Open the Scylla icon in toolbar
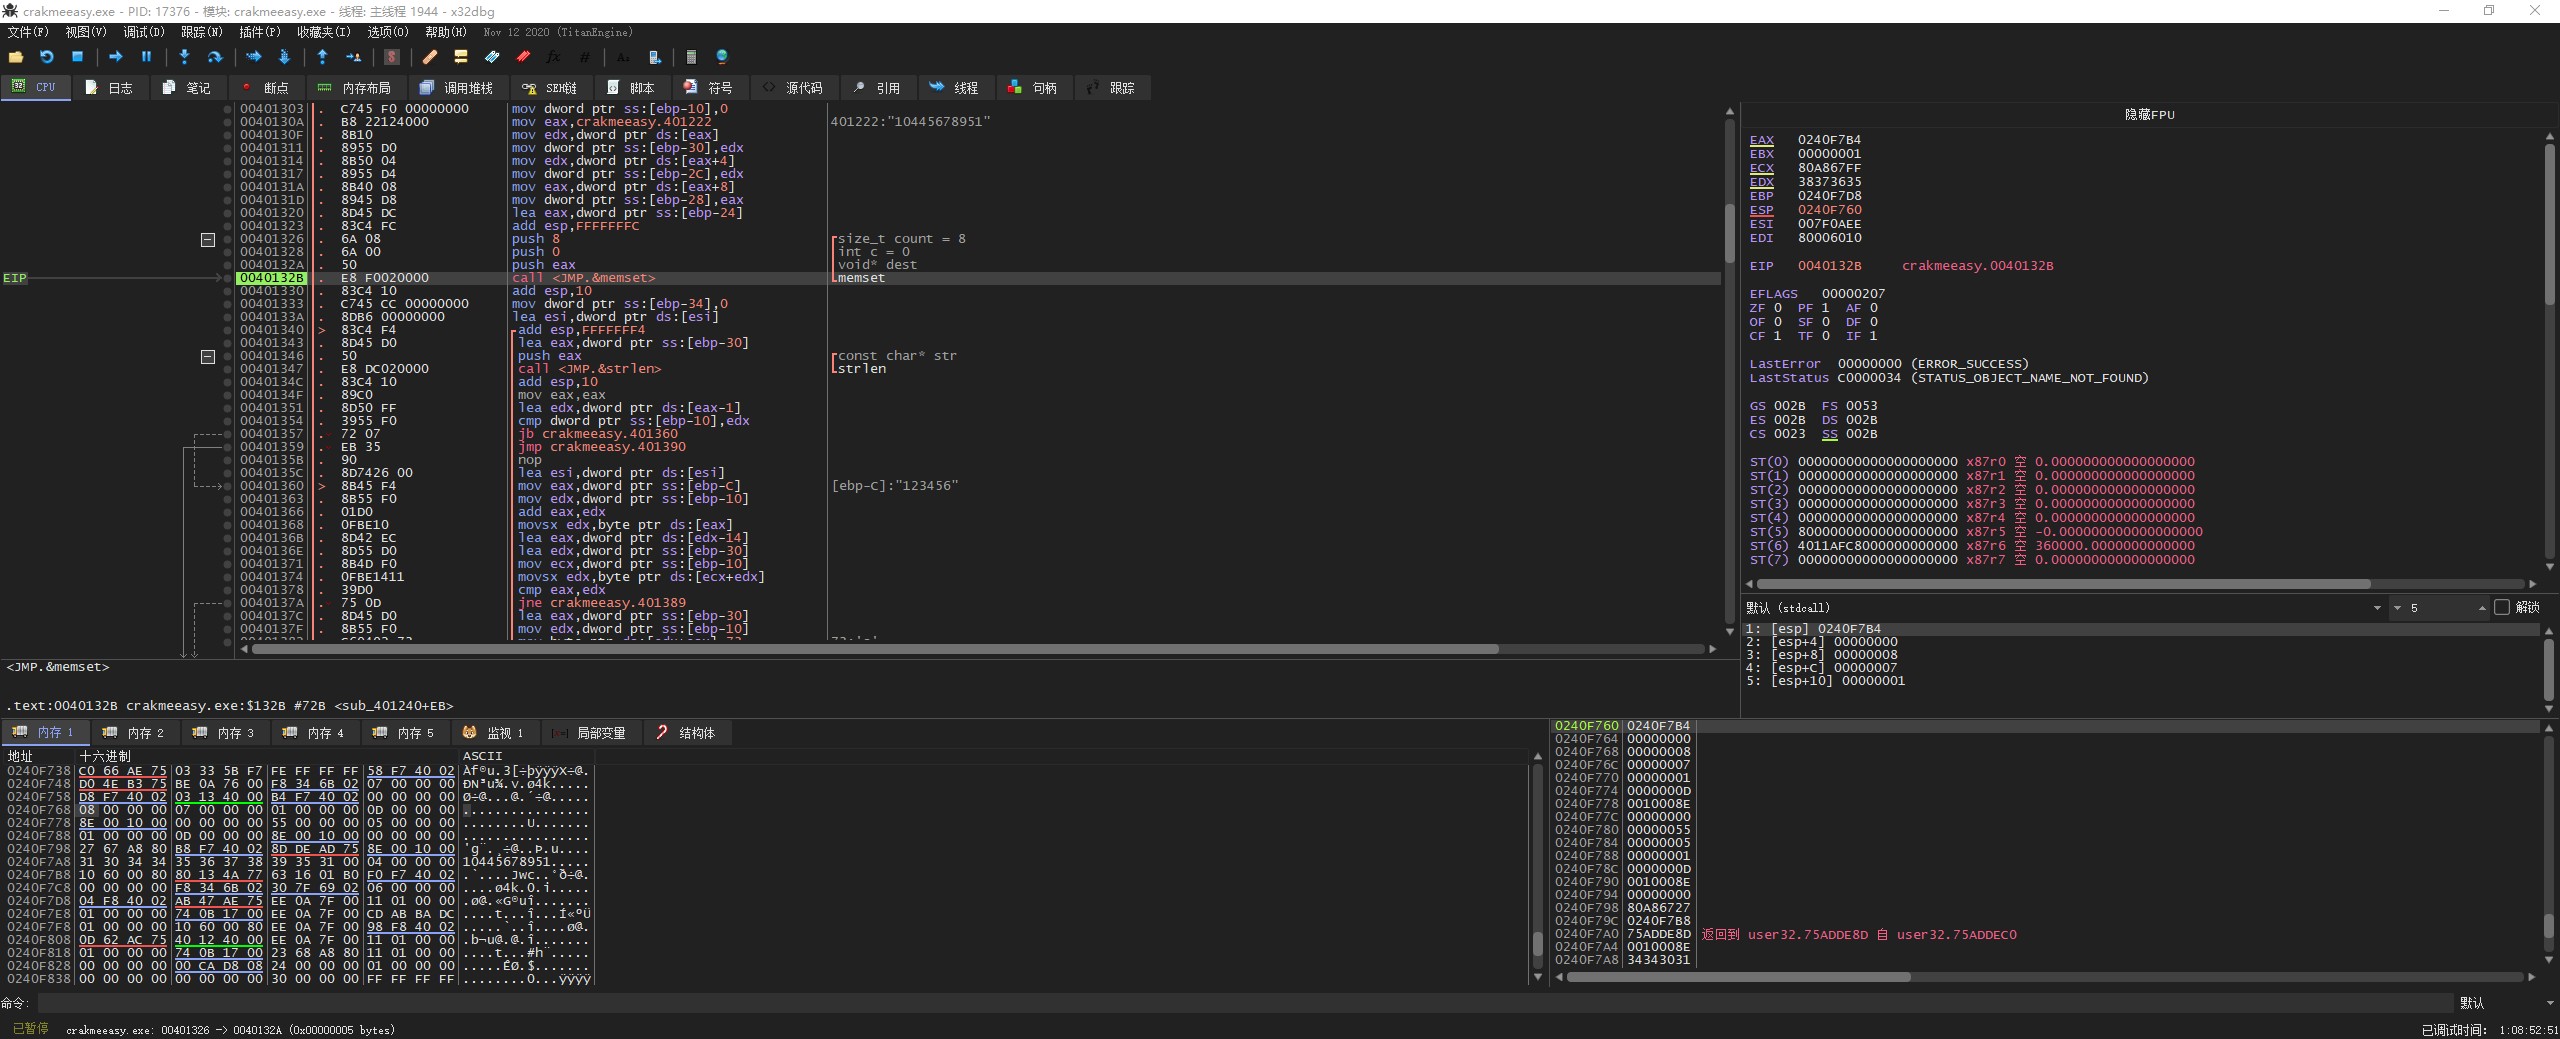 tap(392, 57)
